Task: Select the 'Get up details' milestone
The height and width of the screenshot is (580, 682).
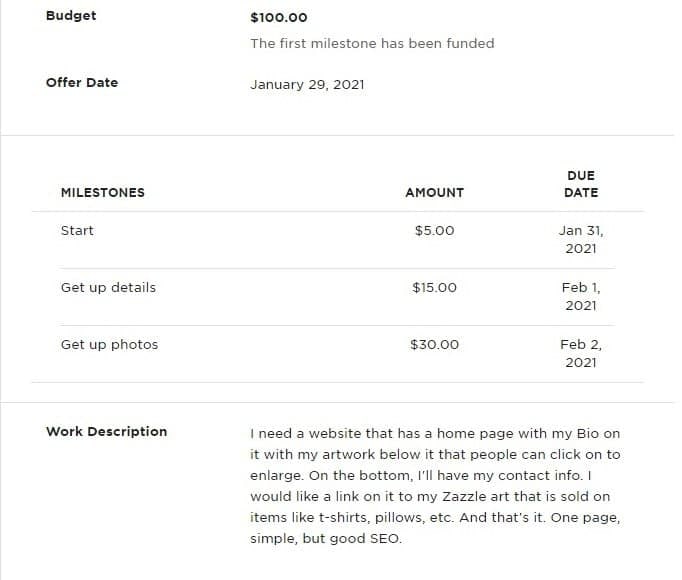Action: coord(108,288)
